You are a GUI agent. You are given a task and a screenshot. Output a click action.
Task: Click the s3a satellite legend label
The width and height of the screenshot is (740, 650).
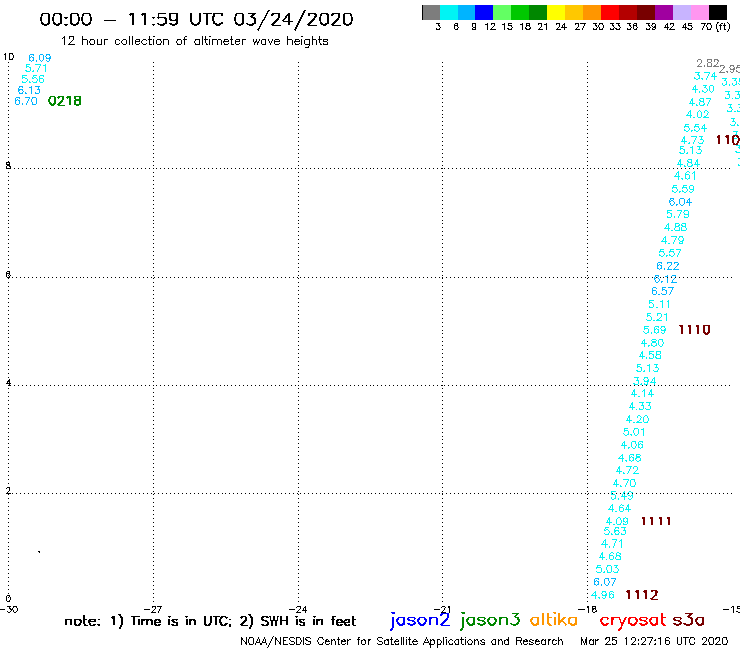coord(688,620)
